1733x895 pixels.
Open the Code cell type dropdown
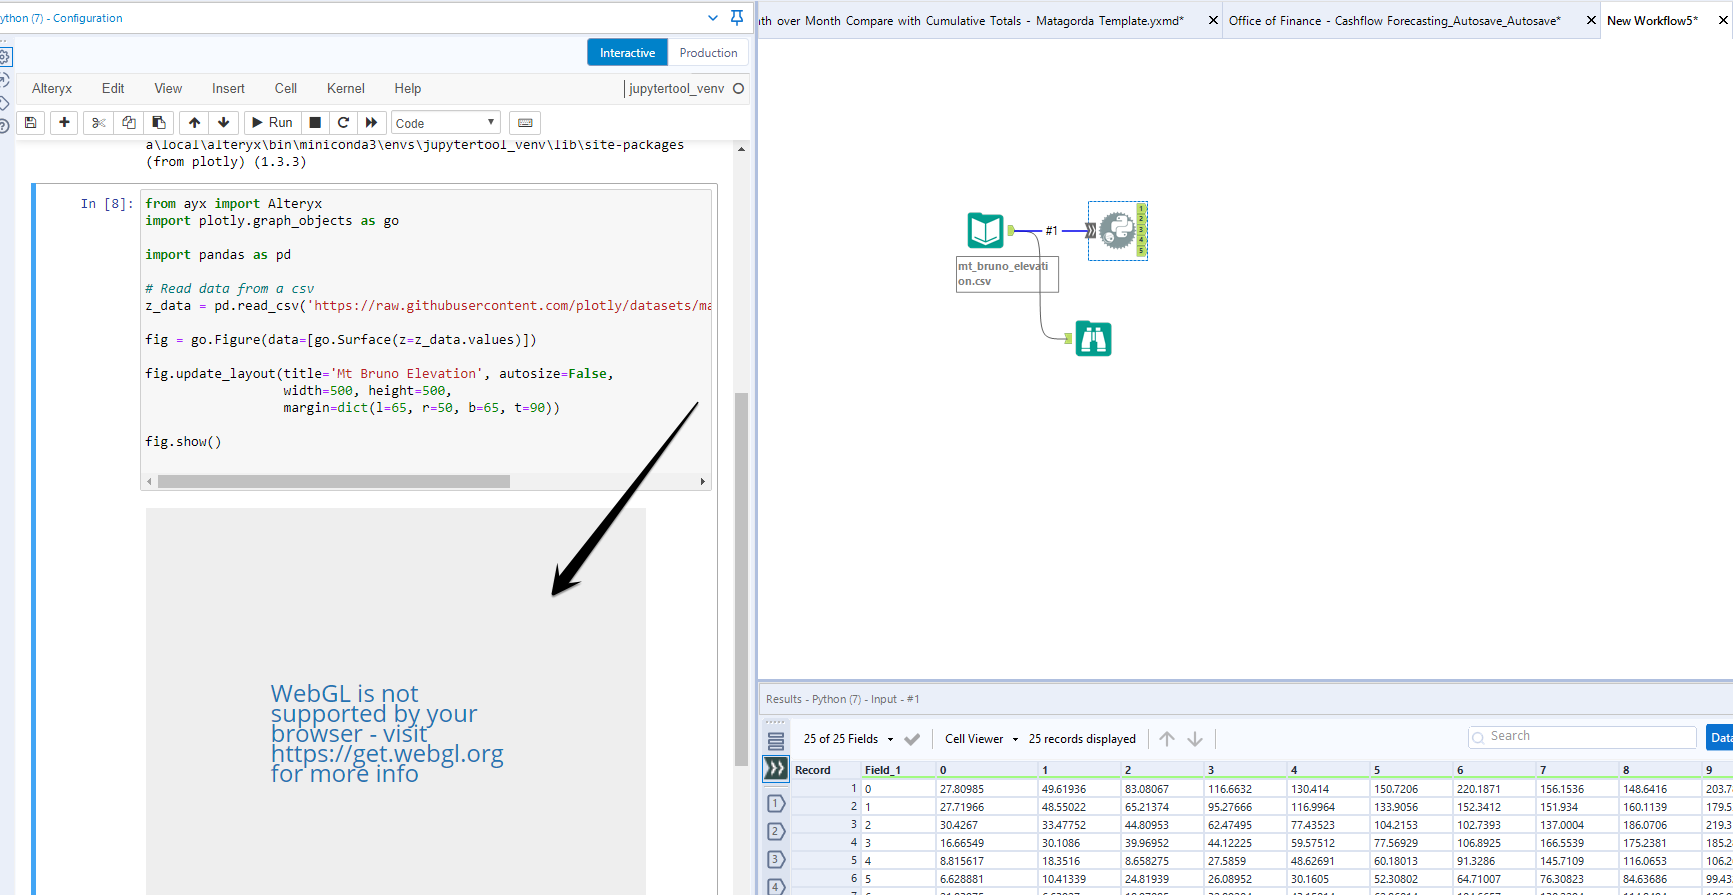pos(445,123)
